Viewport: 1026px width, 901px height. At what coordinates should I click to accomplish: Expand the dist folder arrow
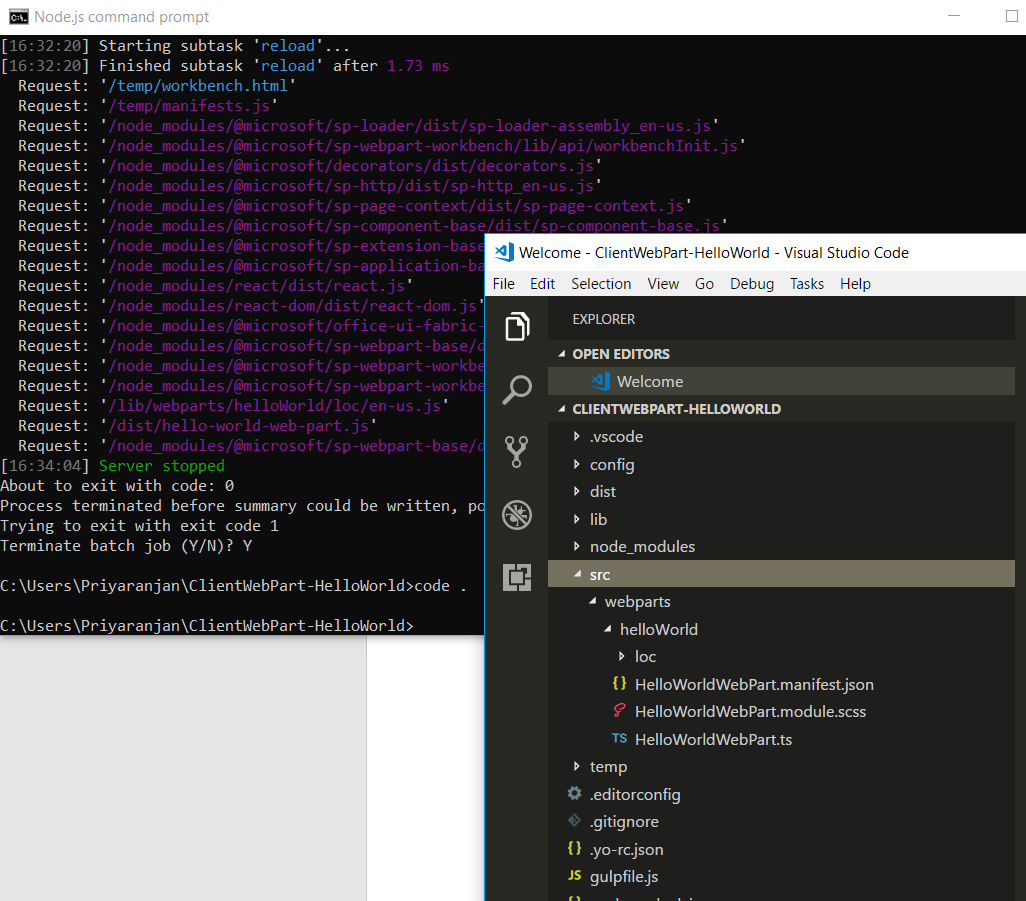[x=576, y=491]
